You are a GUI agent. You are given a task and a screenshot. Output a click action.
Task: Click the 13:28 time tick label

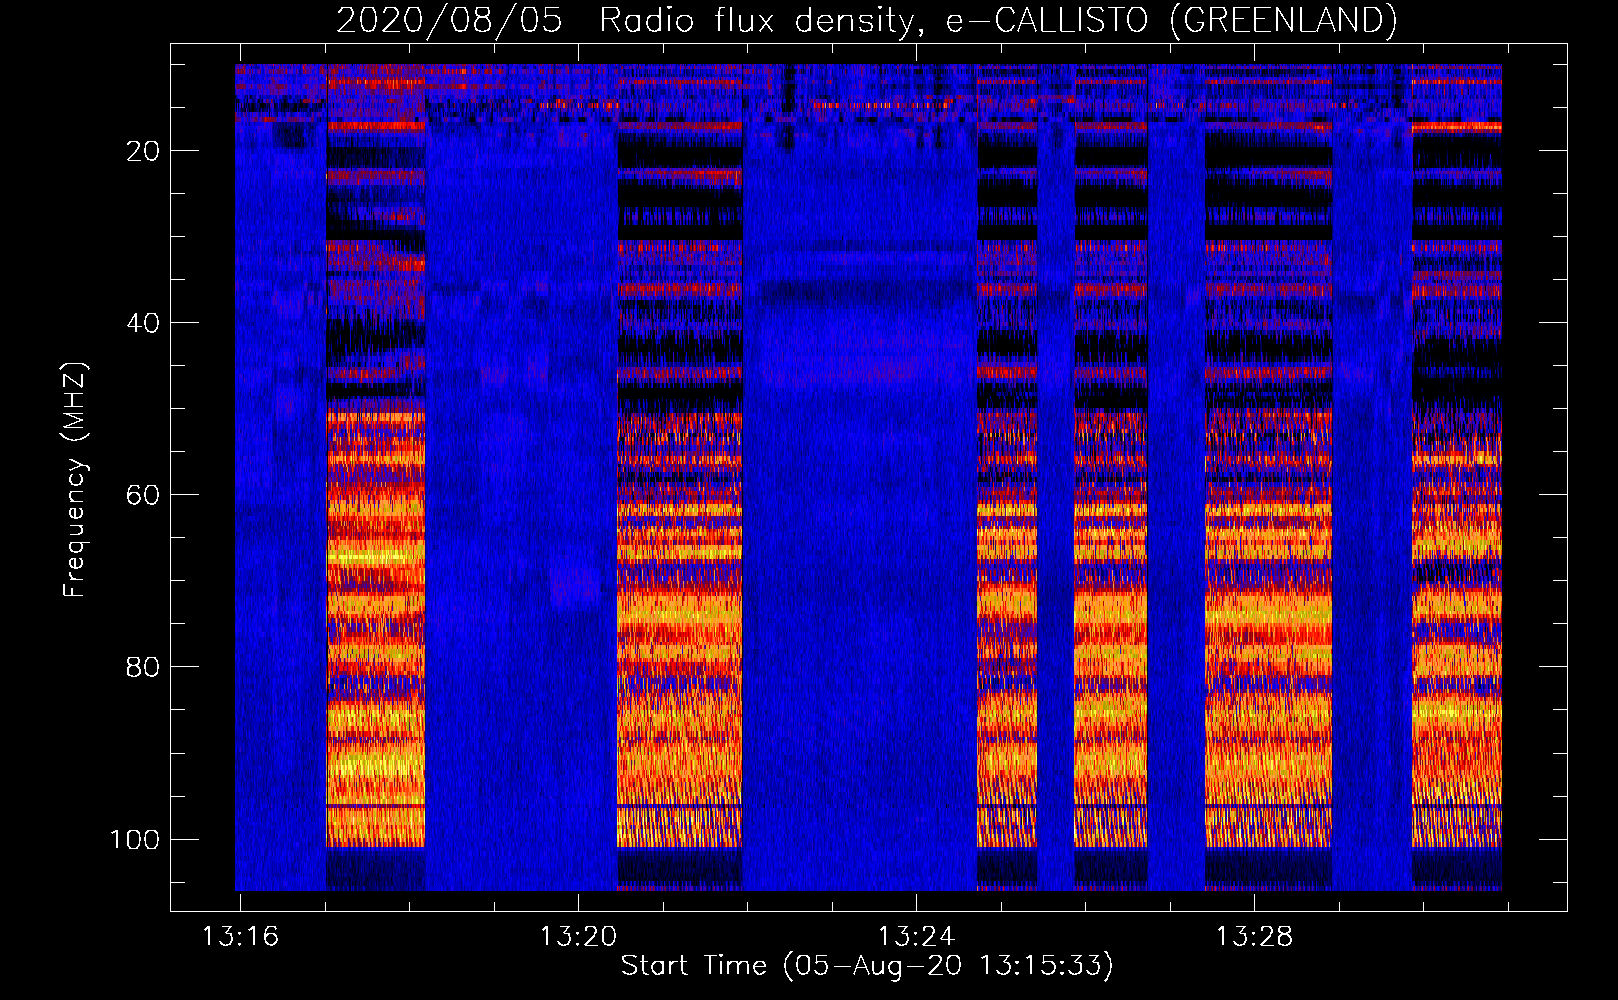[x=1254, y=936]
